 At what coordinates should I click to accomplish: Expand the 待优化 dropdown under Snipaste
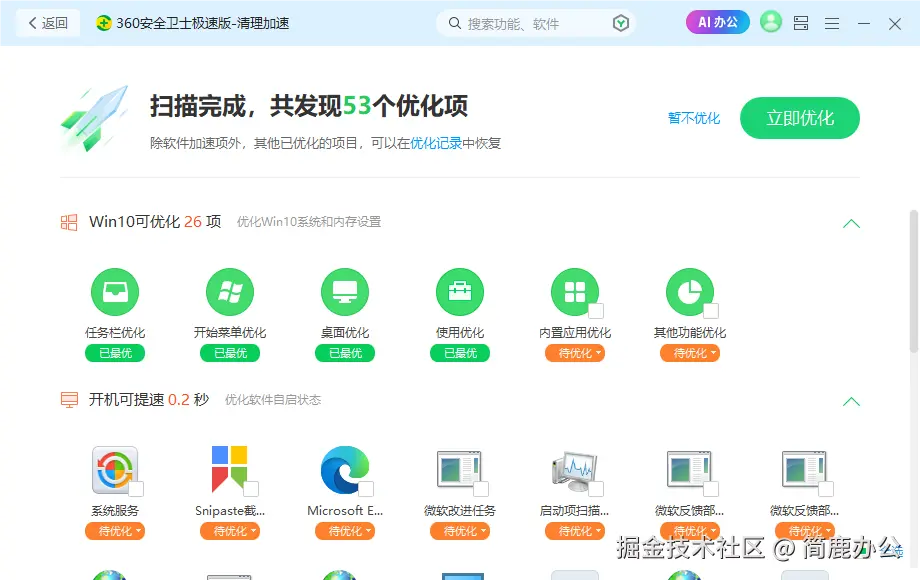click(230, 531)
